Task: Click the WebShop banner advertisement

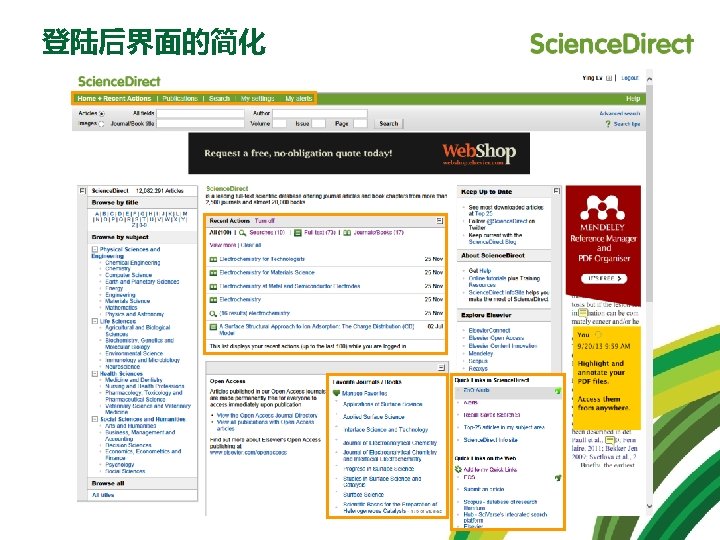Action: (359, 153)
